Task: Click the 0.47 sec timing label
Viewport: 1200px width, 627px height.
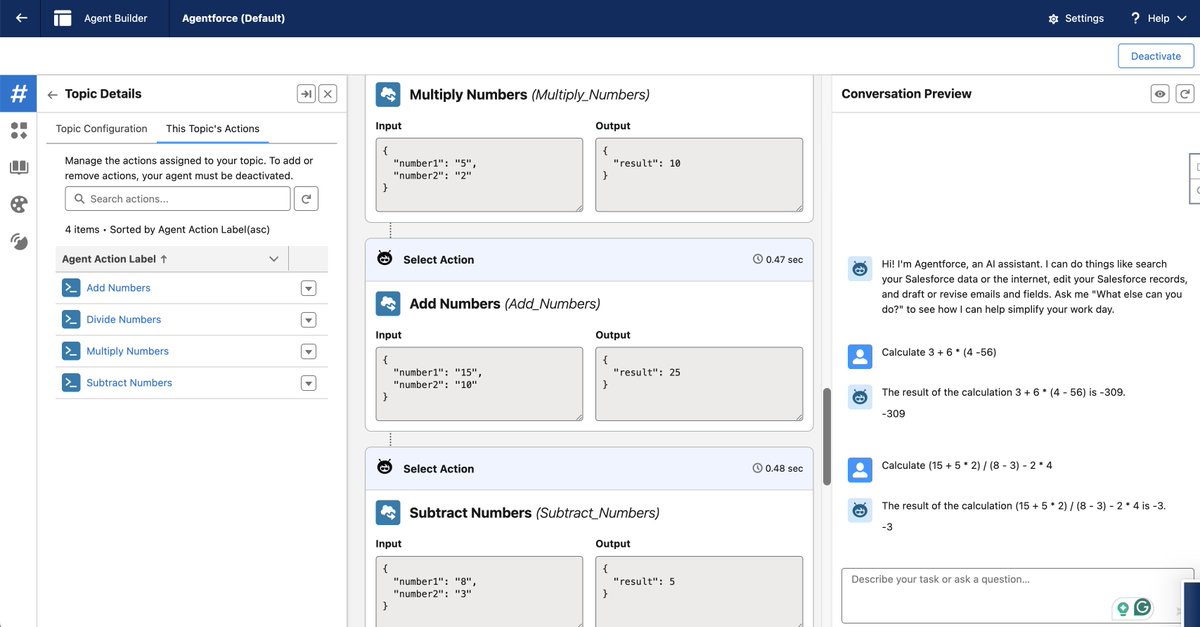Action: (777, 259)
